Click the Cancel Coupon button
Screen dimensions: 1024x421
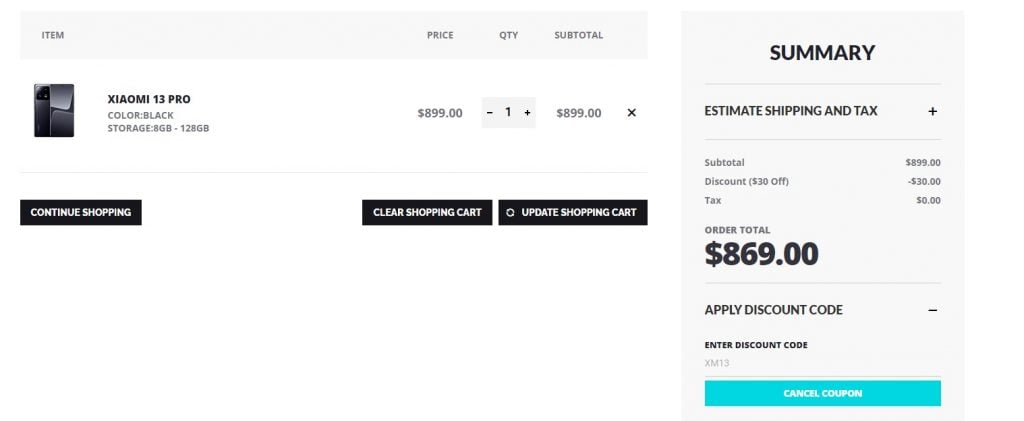822,393
